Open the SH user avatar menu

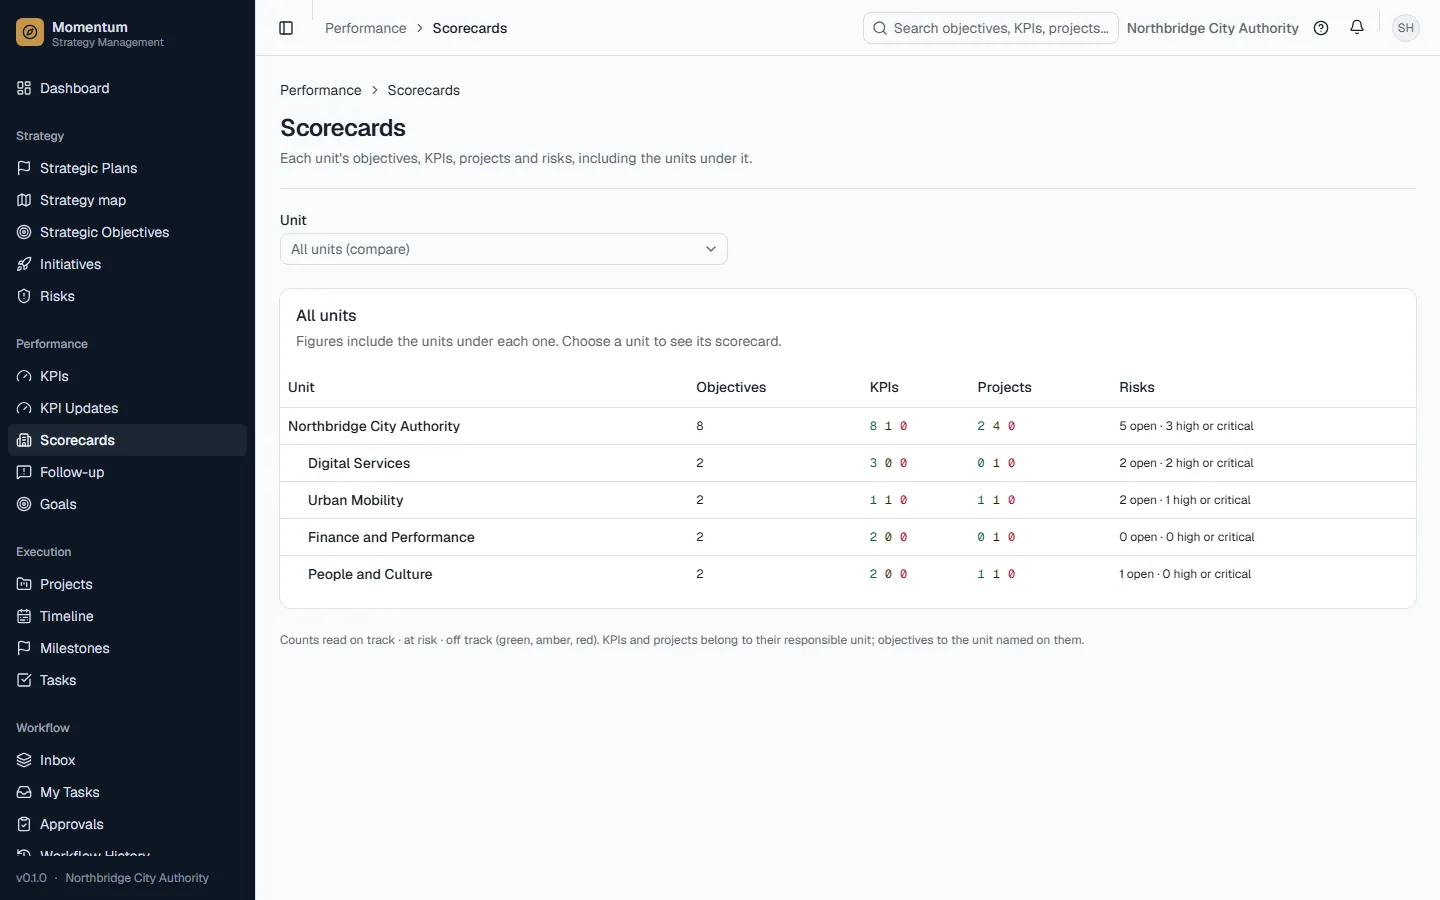(x=1406, y=28)
